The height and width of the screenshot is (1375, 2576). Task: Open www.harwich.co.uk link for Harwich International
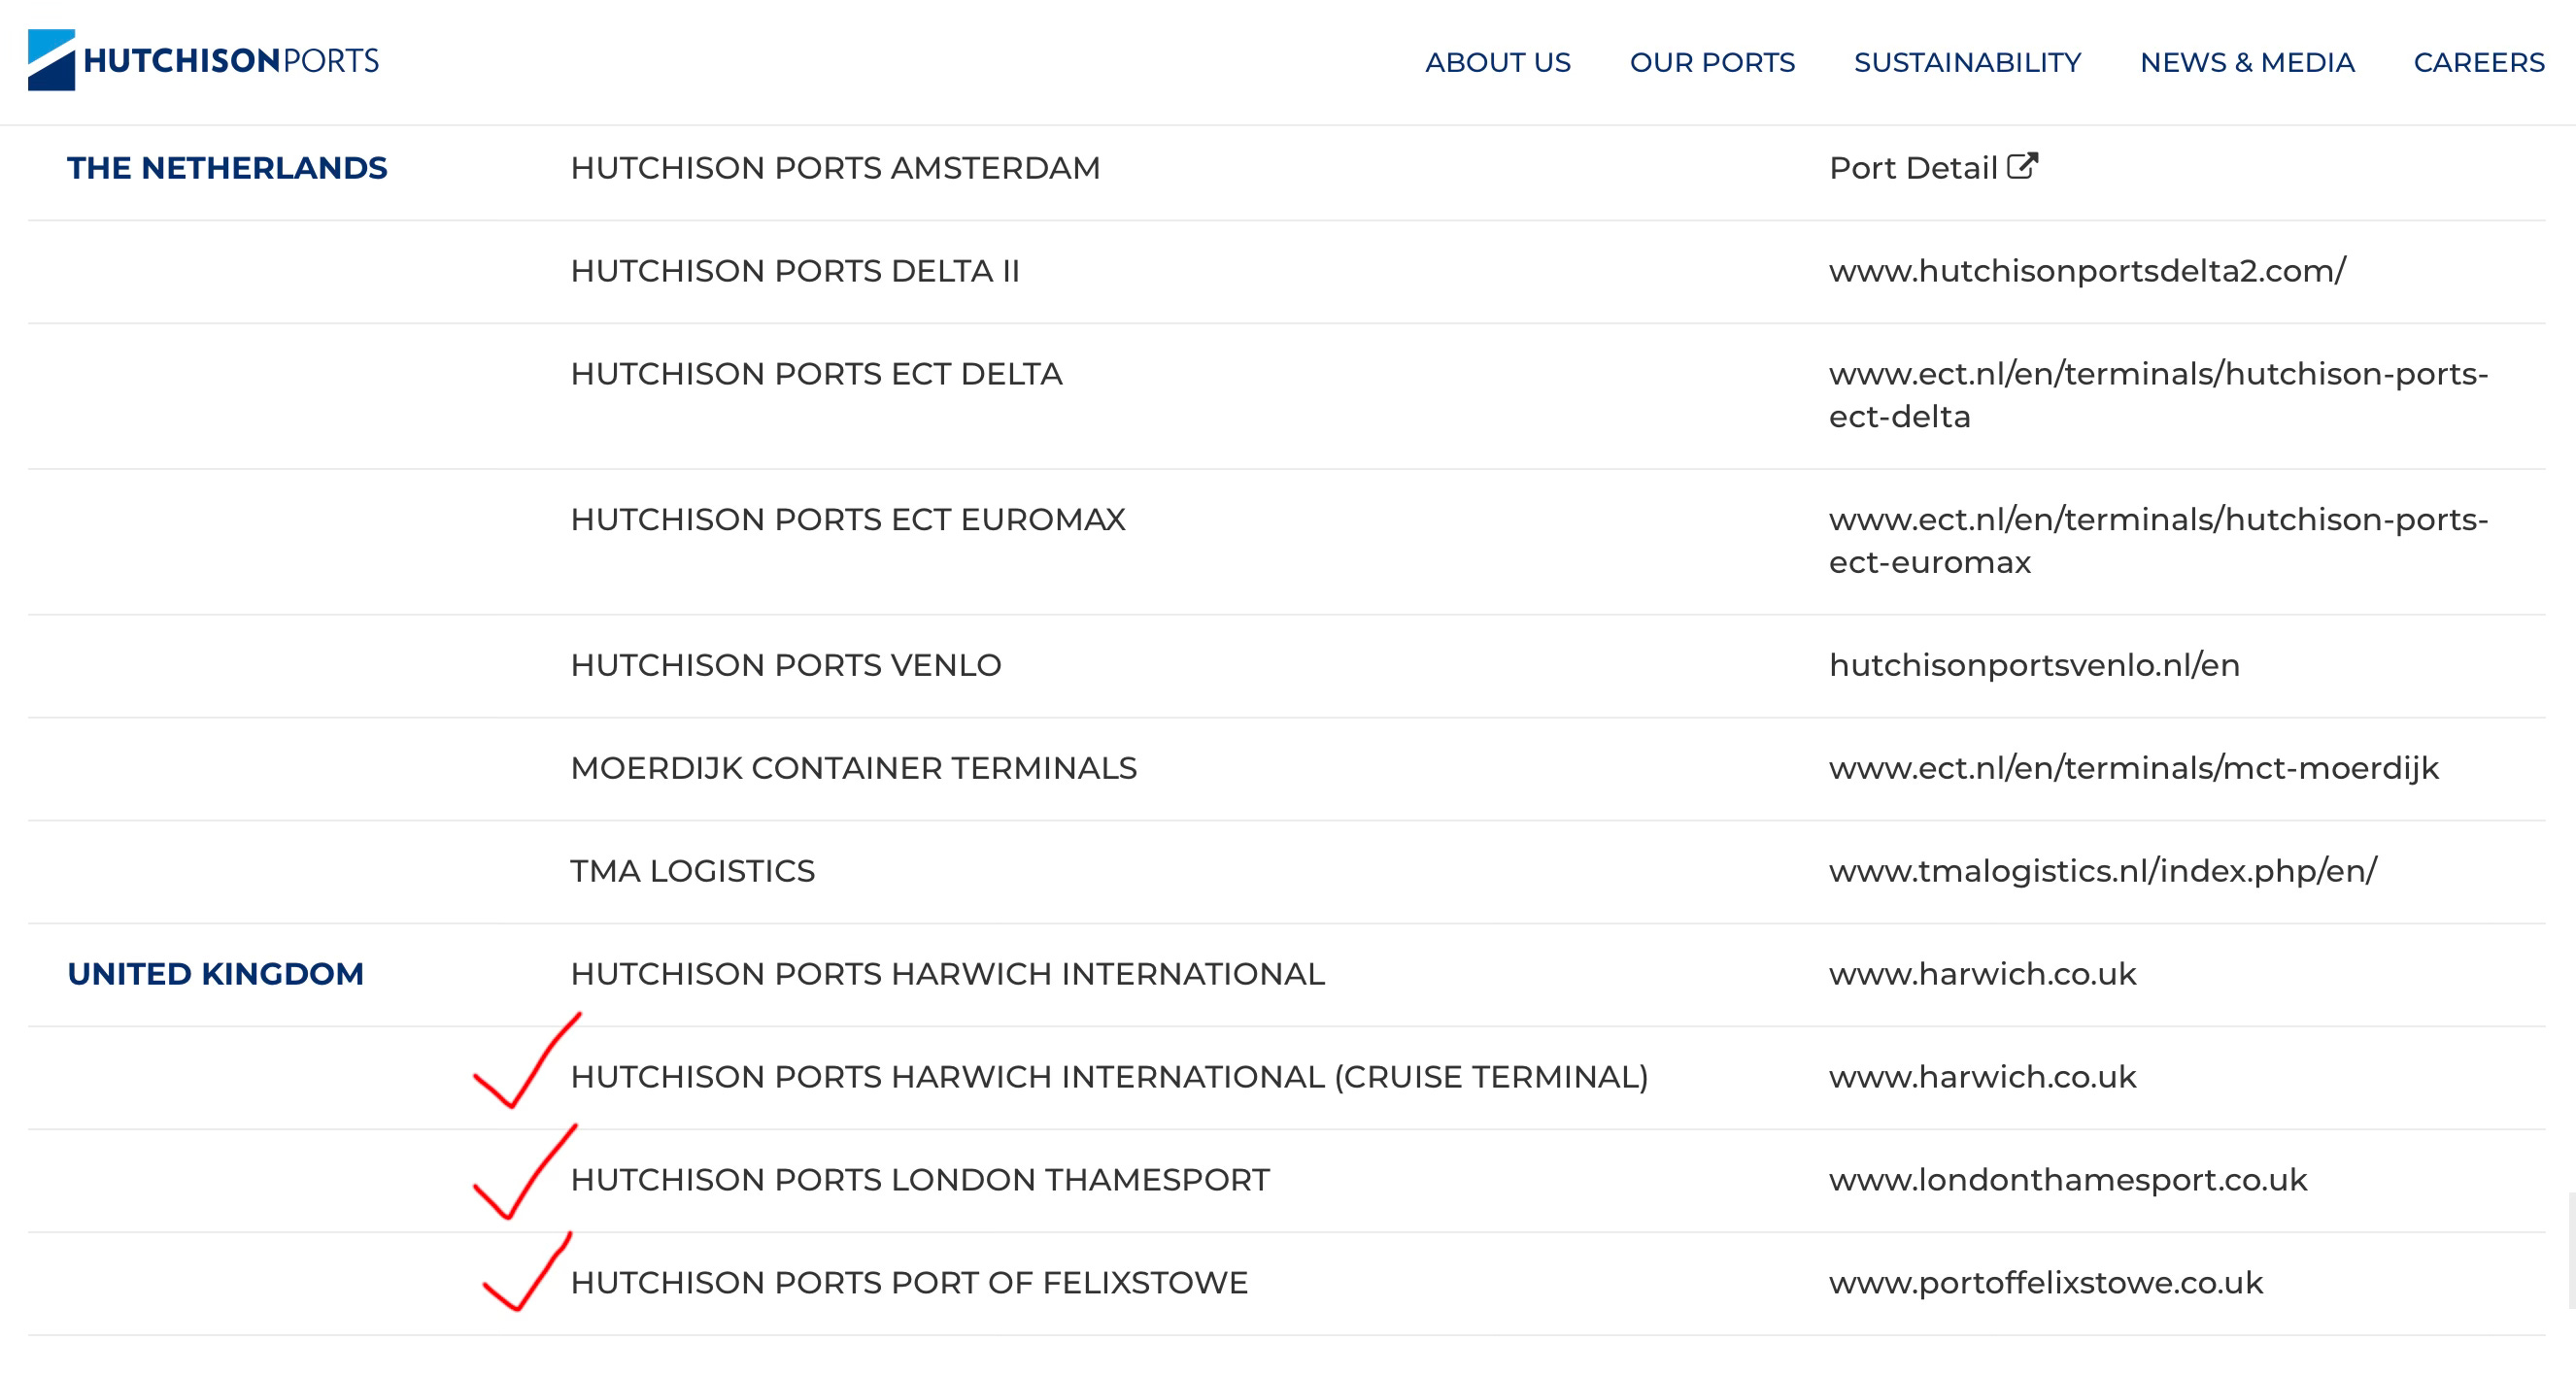(1982, 974)
